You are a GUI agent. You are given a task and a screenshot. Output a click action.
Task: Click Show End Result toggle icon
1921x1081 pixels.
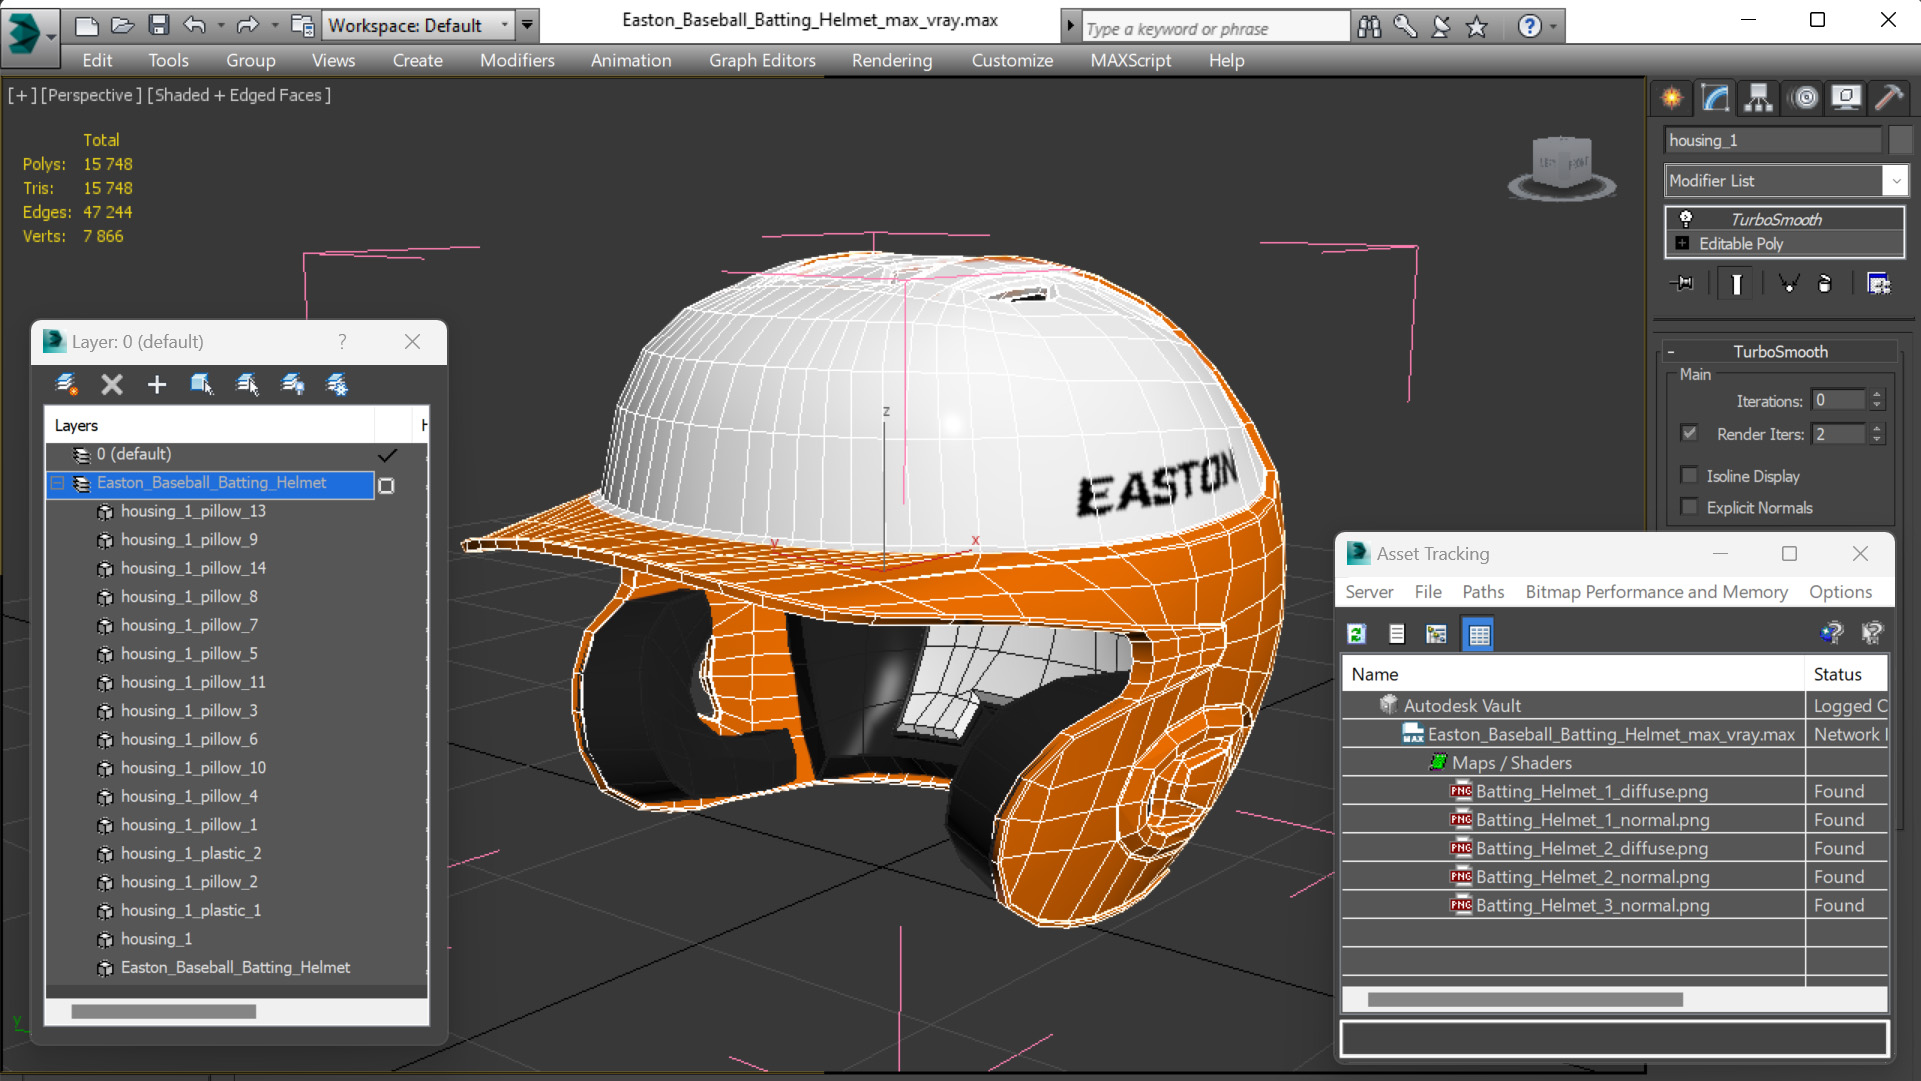point(1736,284)
